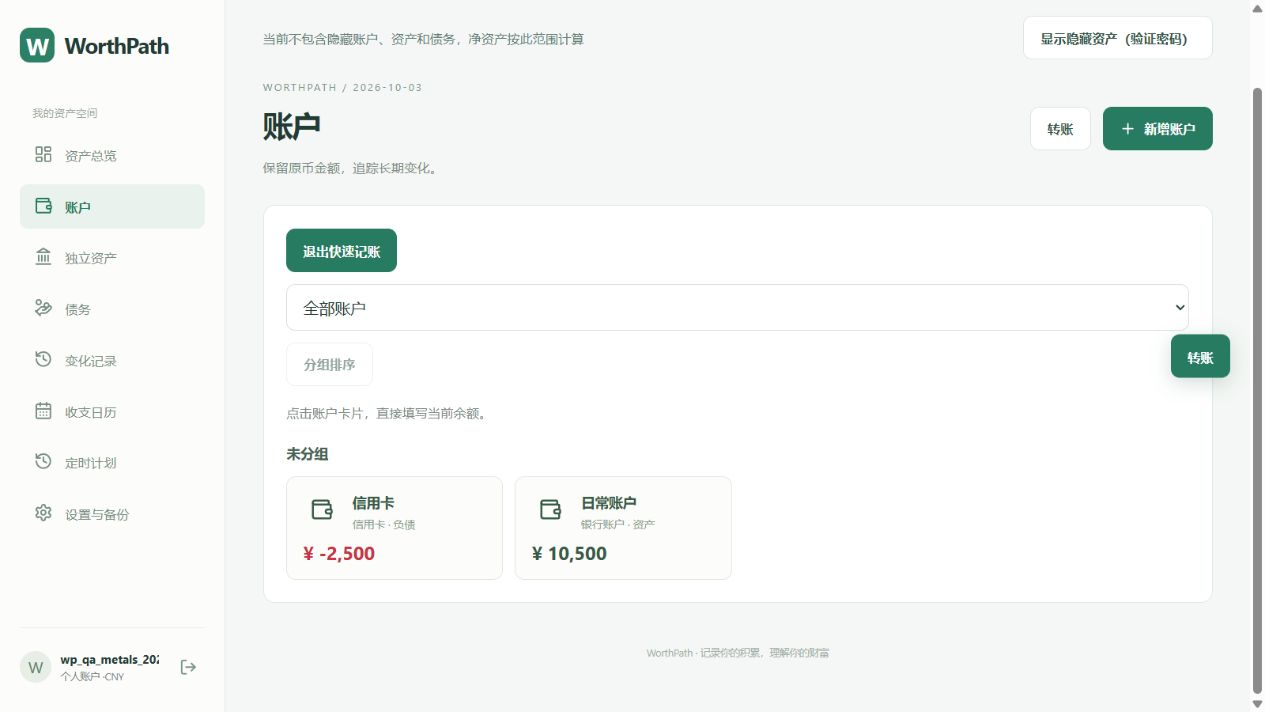Click the 定时计划 sidebar label
This screenshot has width=1265, height=712.
[91, 463]
